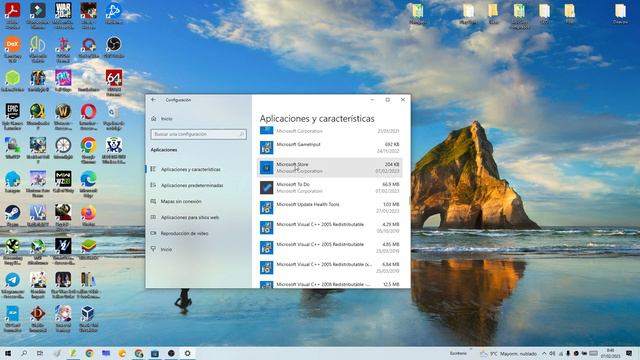Open the orange DeX desktop icon
The width and height of the screenshot is (640, 360).
coord(12,44)
